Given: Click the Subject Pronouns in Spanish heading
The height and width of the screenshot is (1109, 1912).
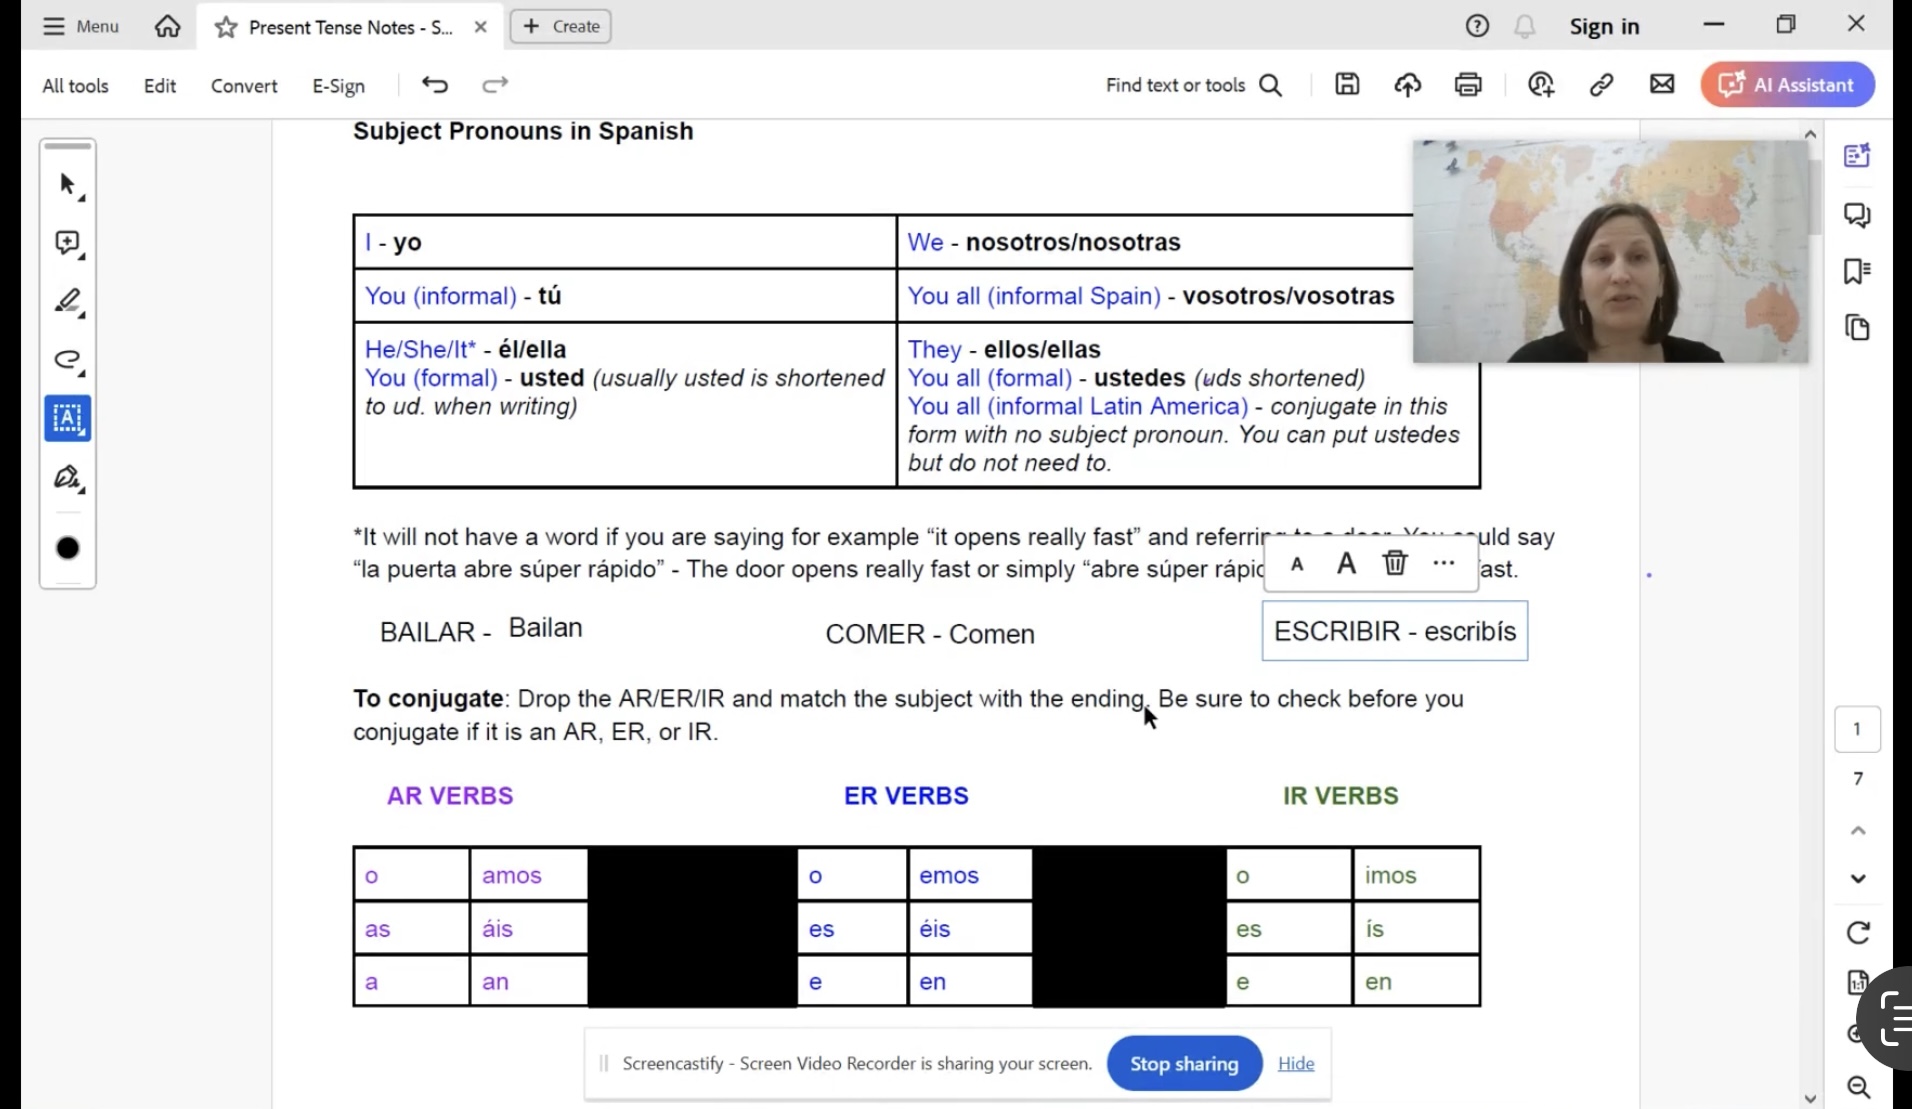Looking at the screenshot, I should (523, 131).
